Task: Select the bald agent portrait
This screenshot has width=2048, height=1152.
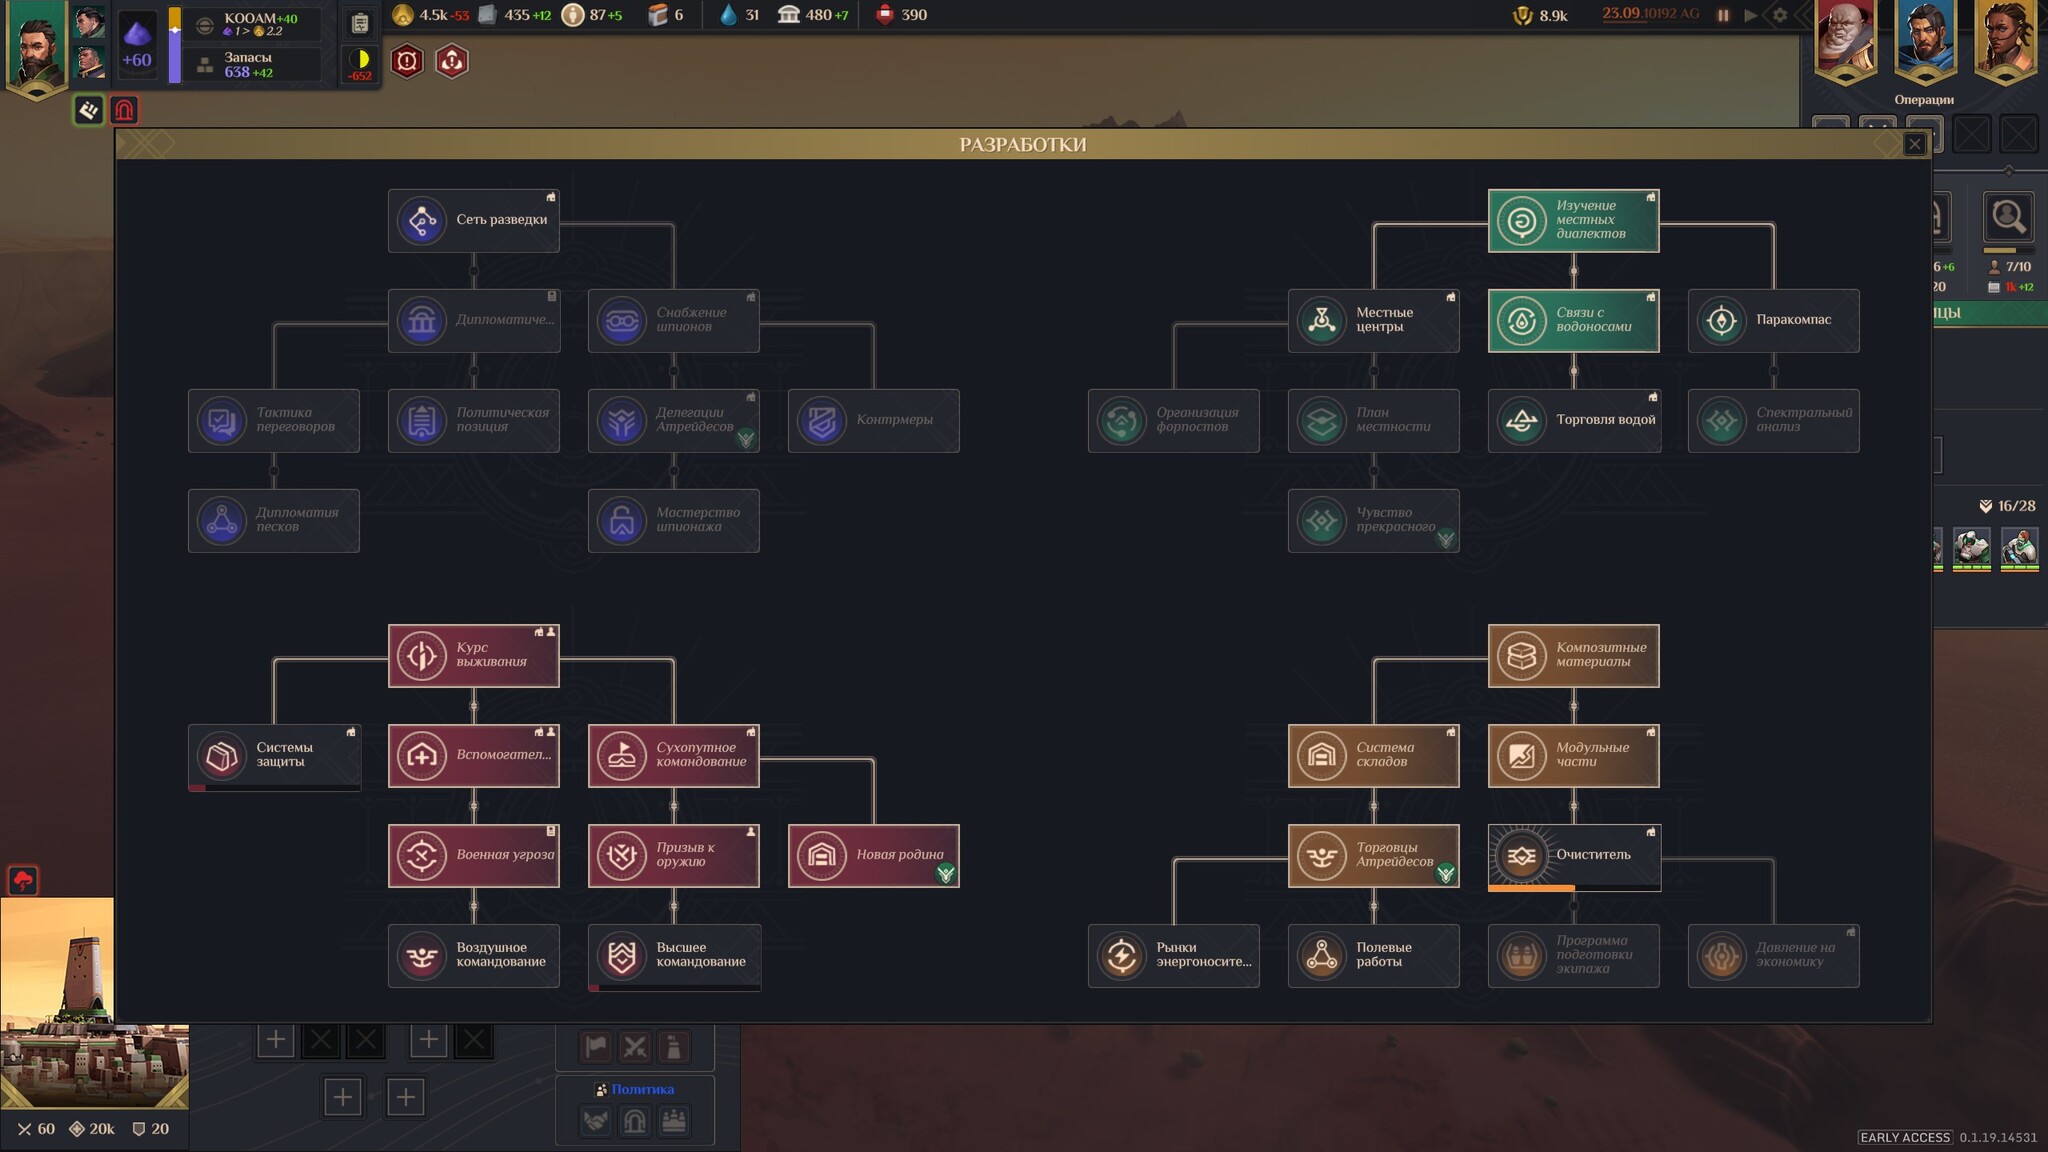Action: [x=1846, y=40]
